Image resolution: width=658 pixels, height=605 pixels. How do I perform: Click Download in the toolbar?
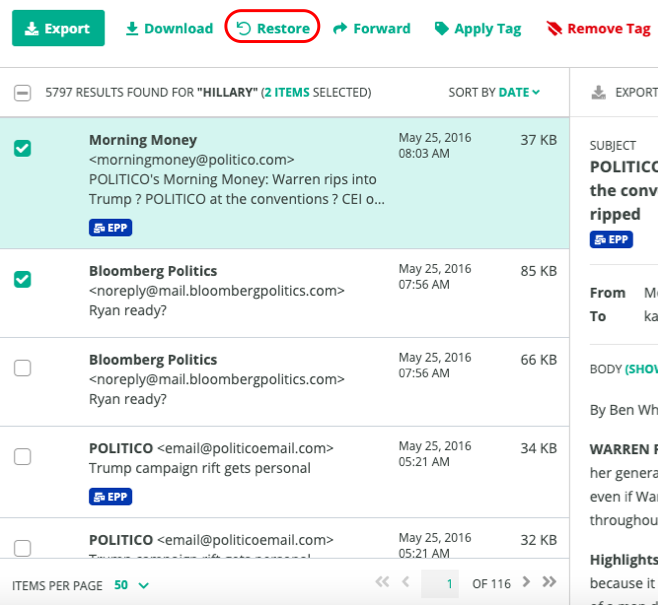170,29
